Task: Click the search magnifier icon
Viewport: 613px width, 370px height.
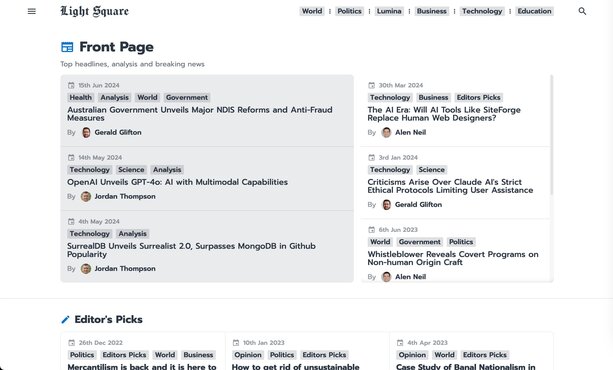Action: [582, 11]
